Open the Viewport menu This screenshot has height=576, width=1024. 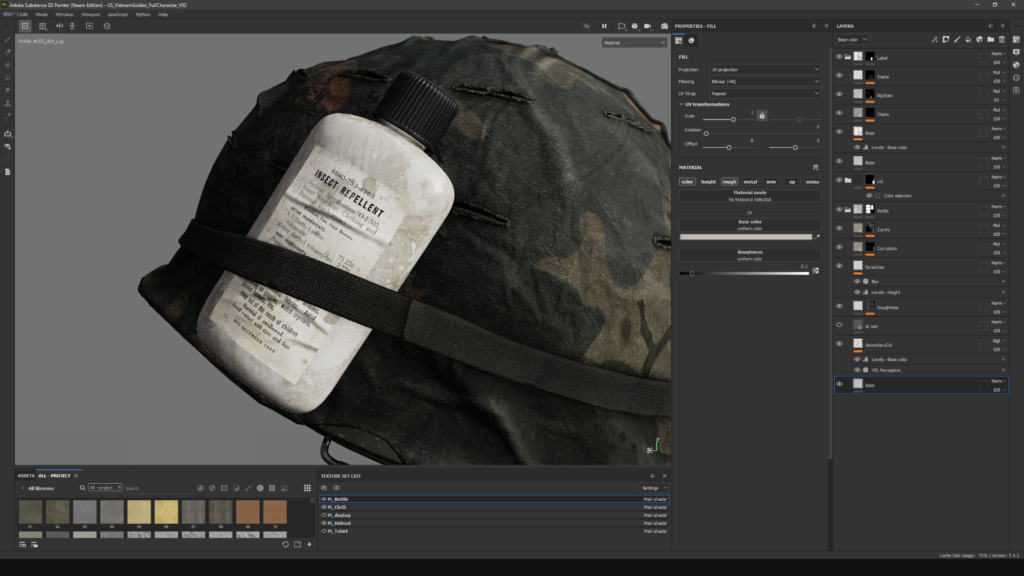pyautogui.click(x=90, y=15)
